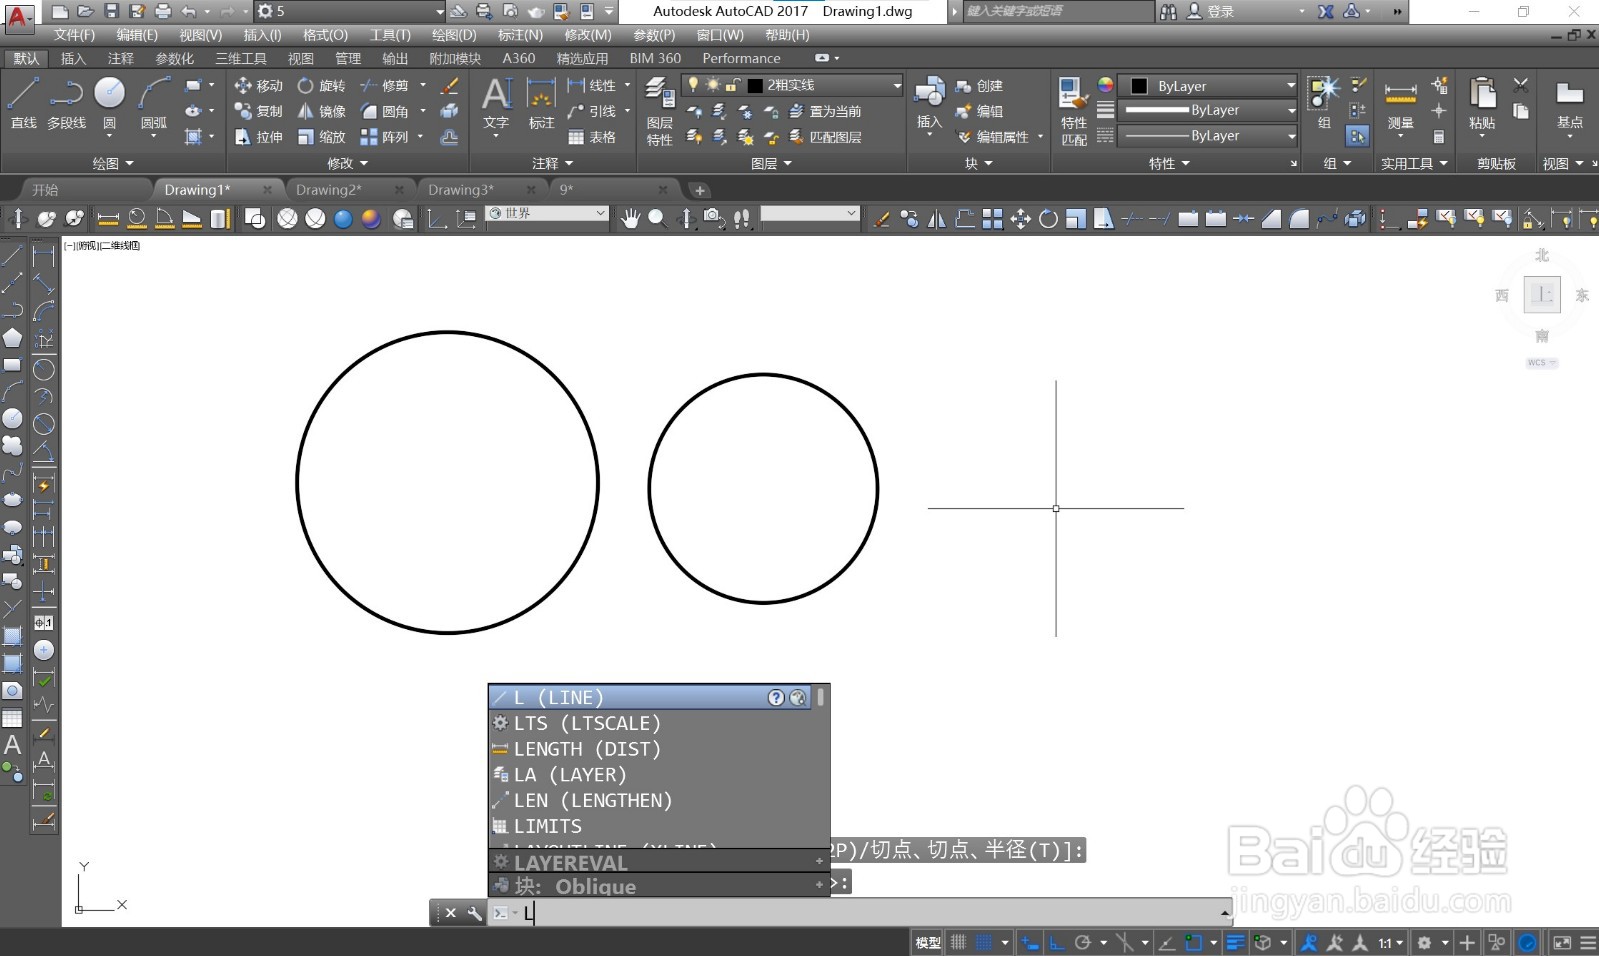Open 图层特性 (Layer Properties) manager

point(659,111)
